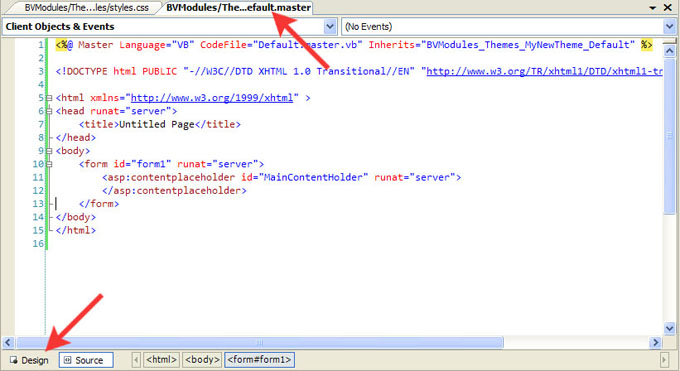This screenshot has width=680, height=371.
Task: Click the horizontal scrollbar thumb
Action: coord(259,342)
